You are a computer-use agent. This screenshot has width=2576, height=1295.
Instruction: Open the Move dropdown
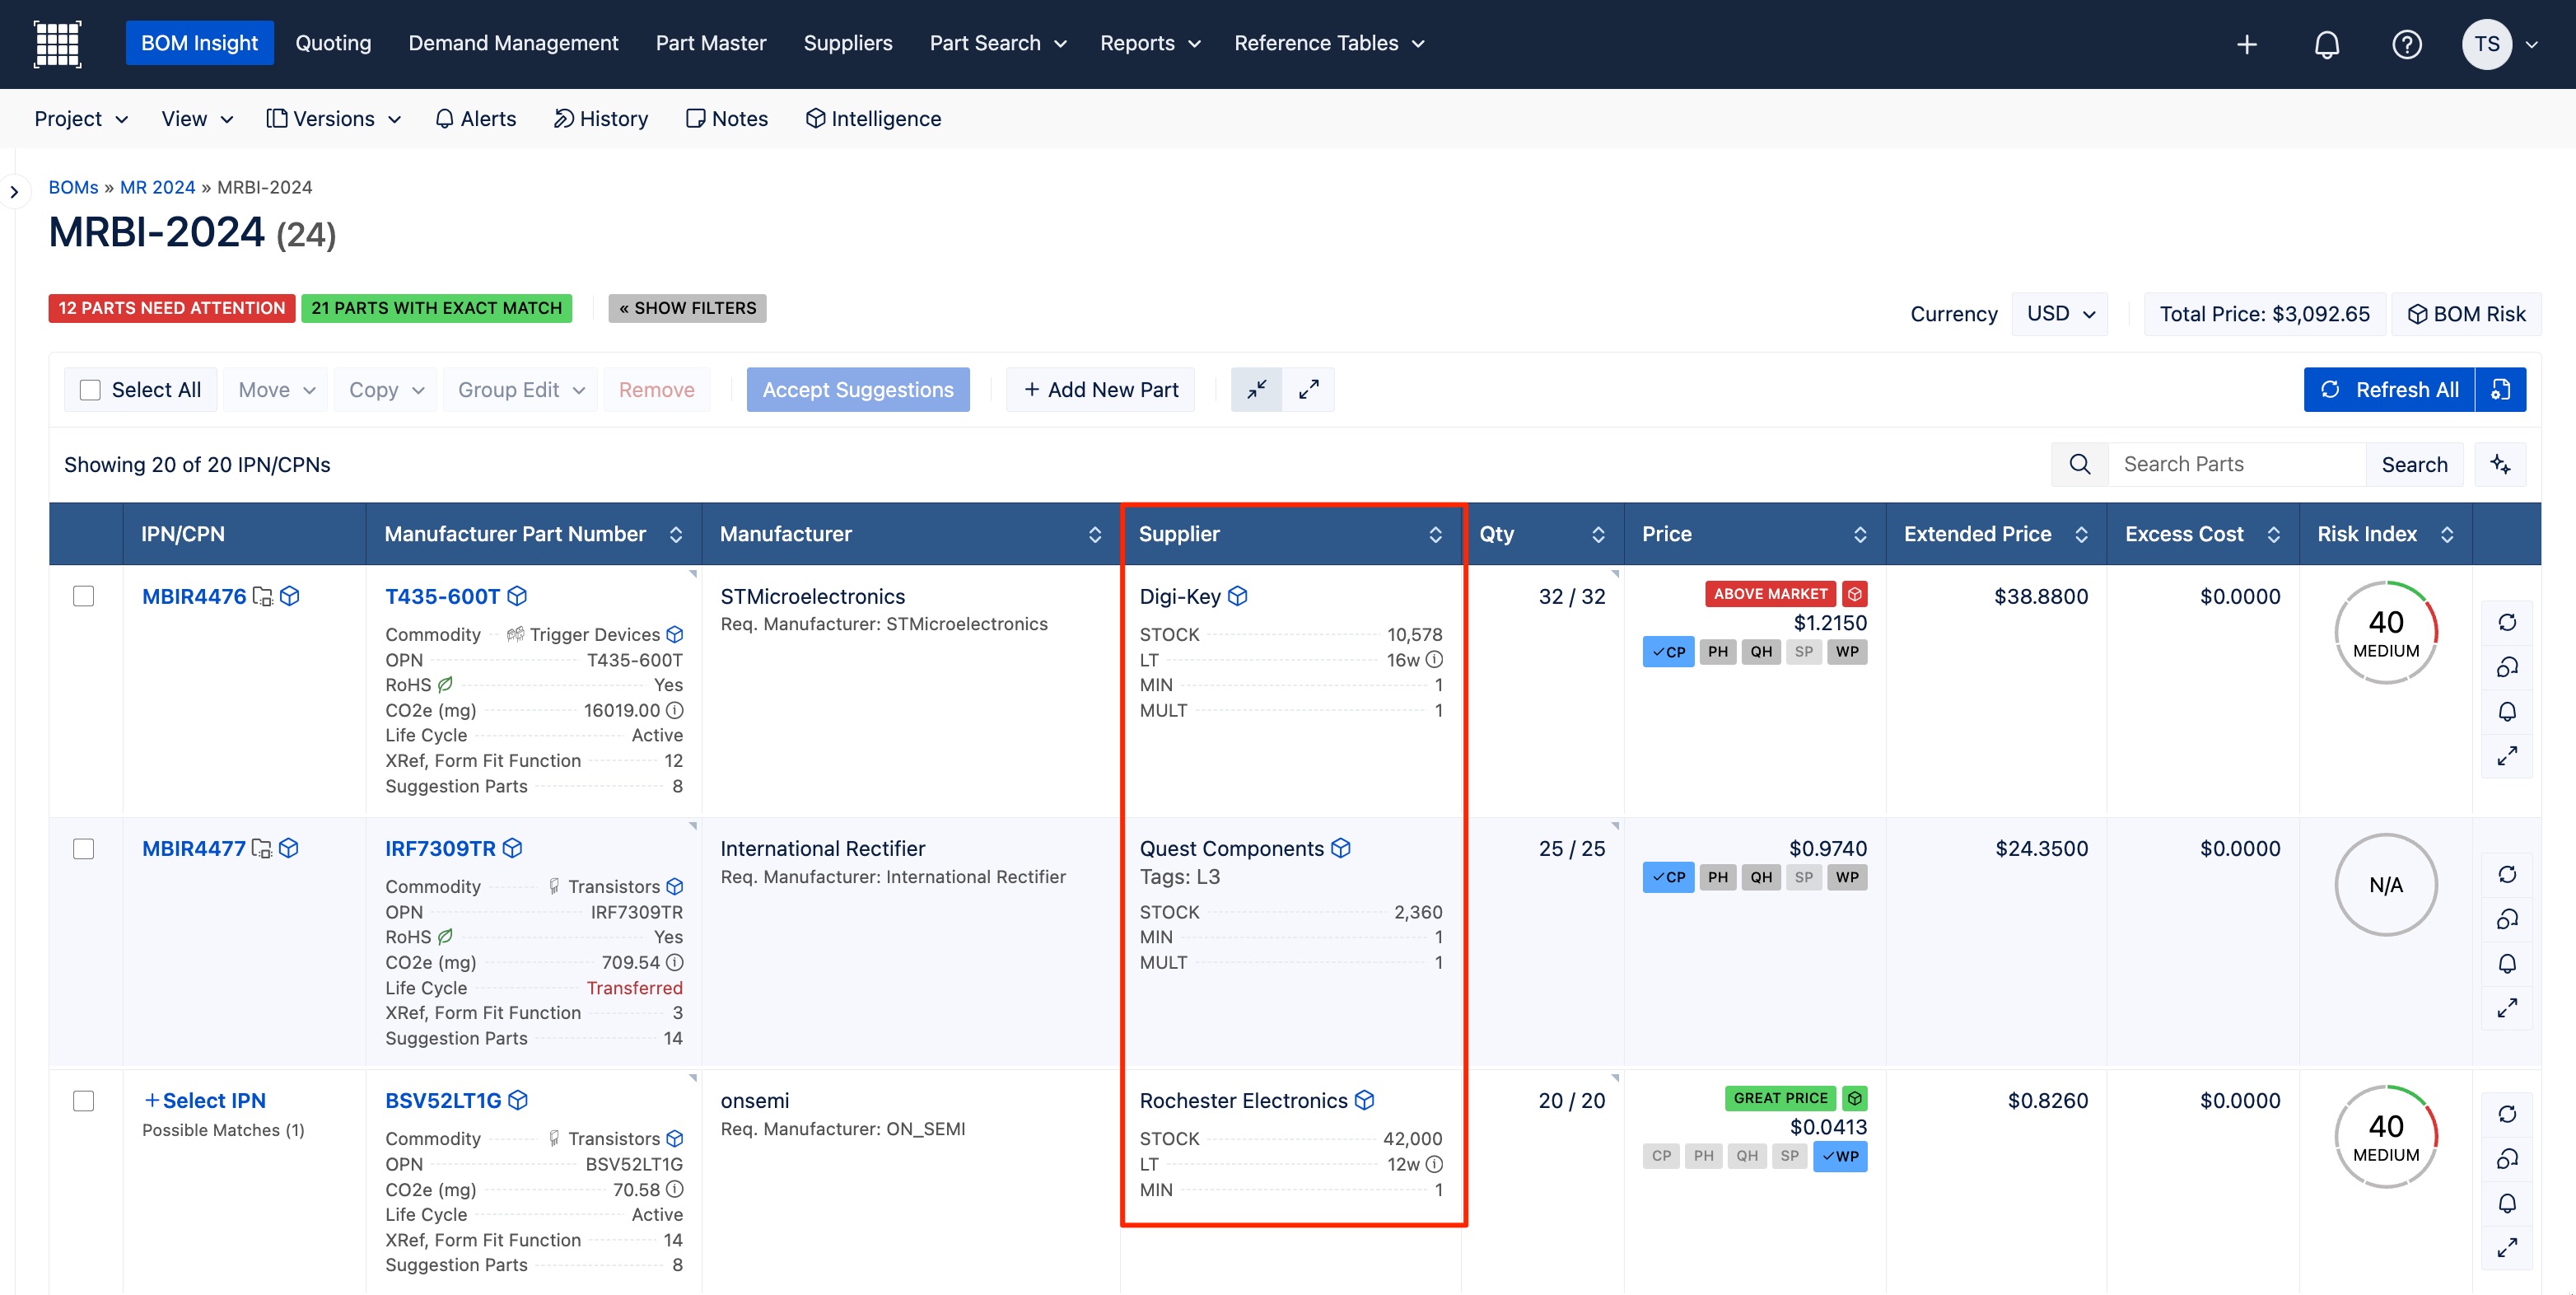(x=276, y=390)
